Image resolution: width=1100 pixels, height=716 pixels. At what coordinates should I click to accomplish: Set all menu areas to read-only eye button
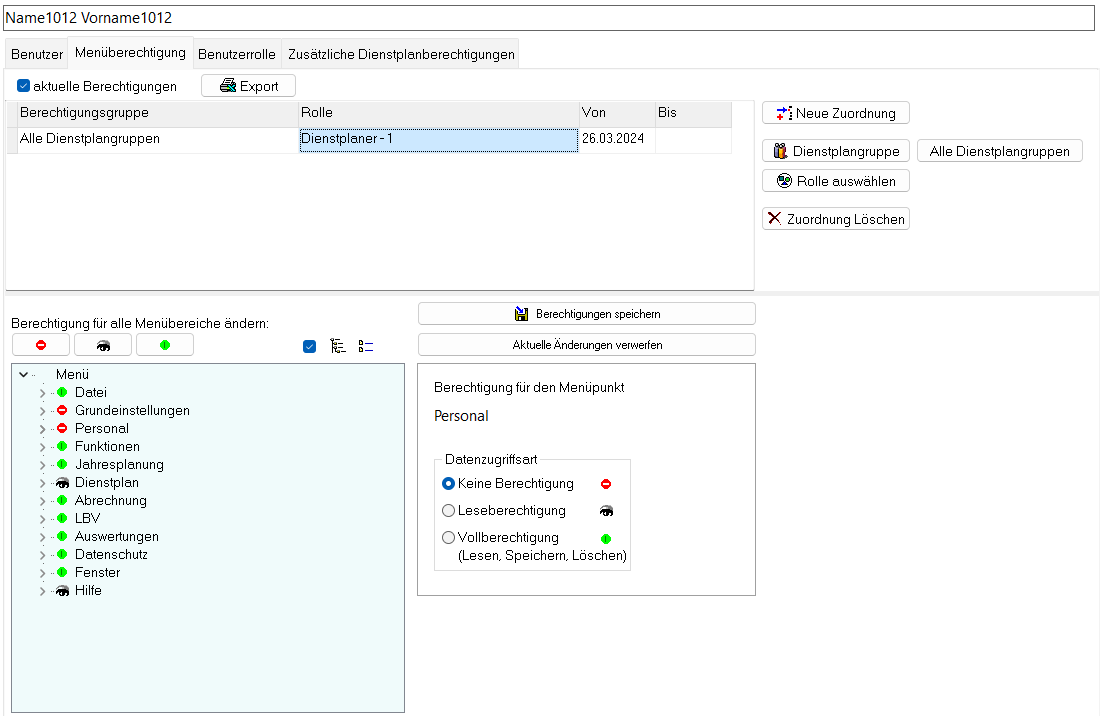(103, 345)
